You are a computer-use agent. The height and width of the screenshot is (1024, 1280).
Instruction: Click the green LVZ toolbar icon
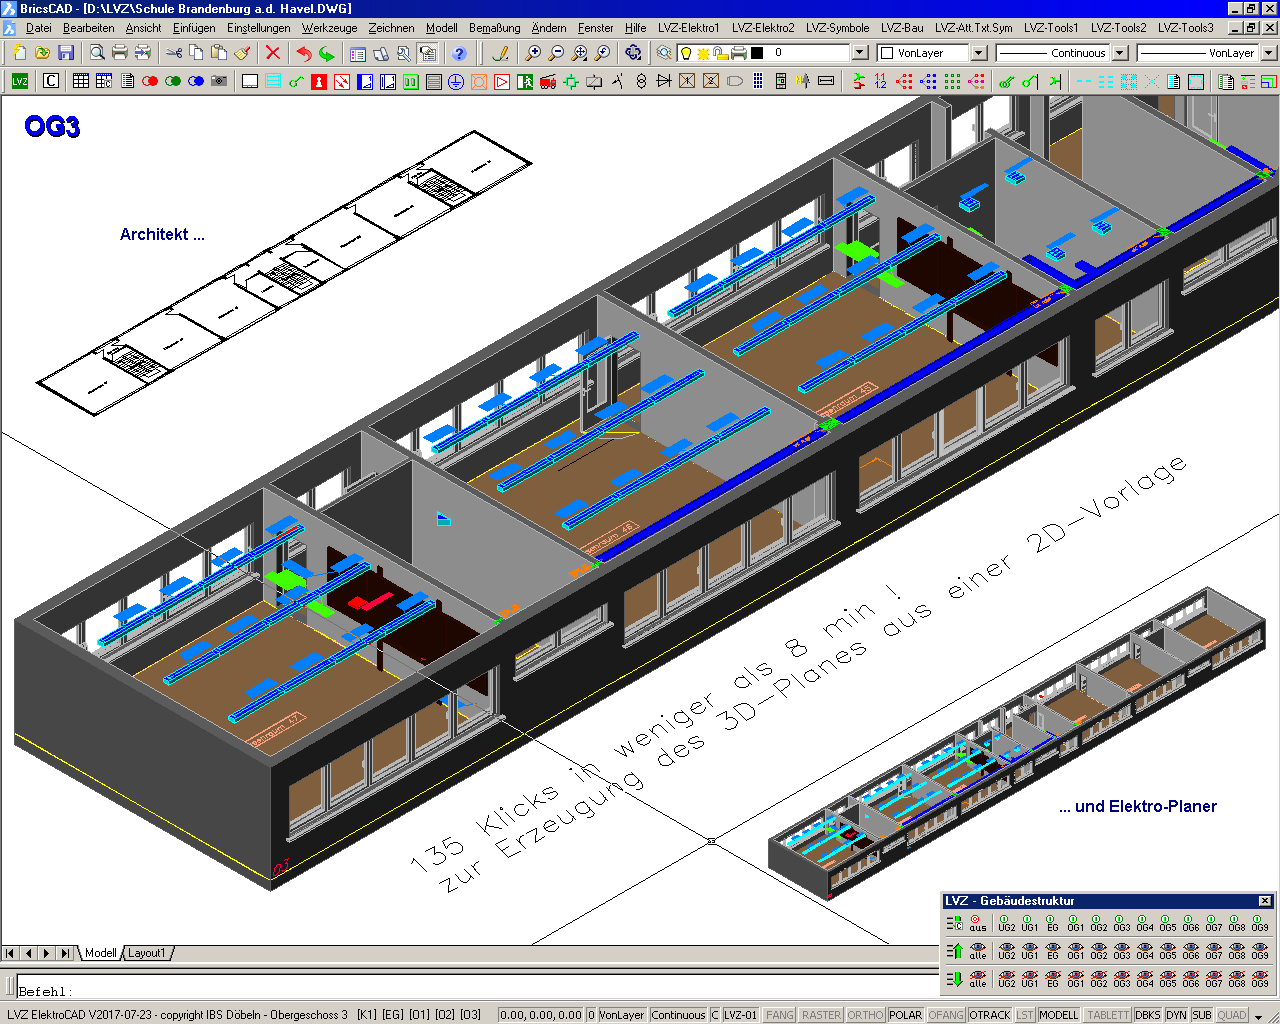coord(20,81)
